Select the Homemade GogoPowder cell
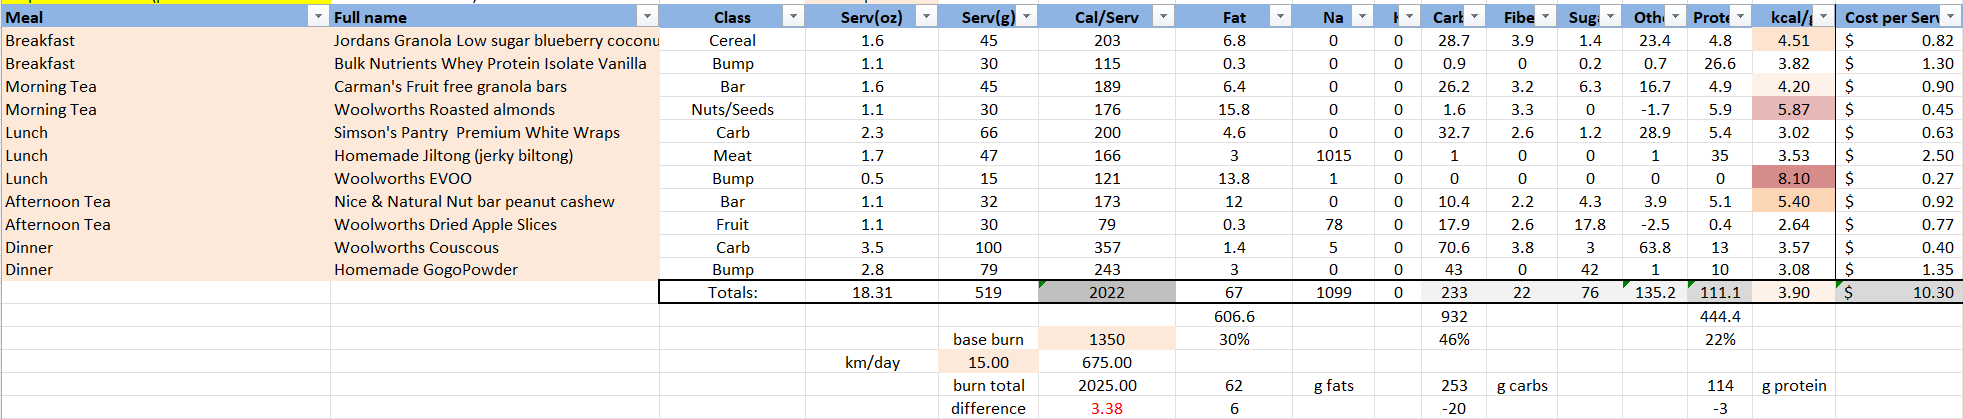 495,269
